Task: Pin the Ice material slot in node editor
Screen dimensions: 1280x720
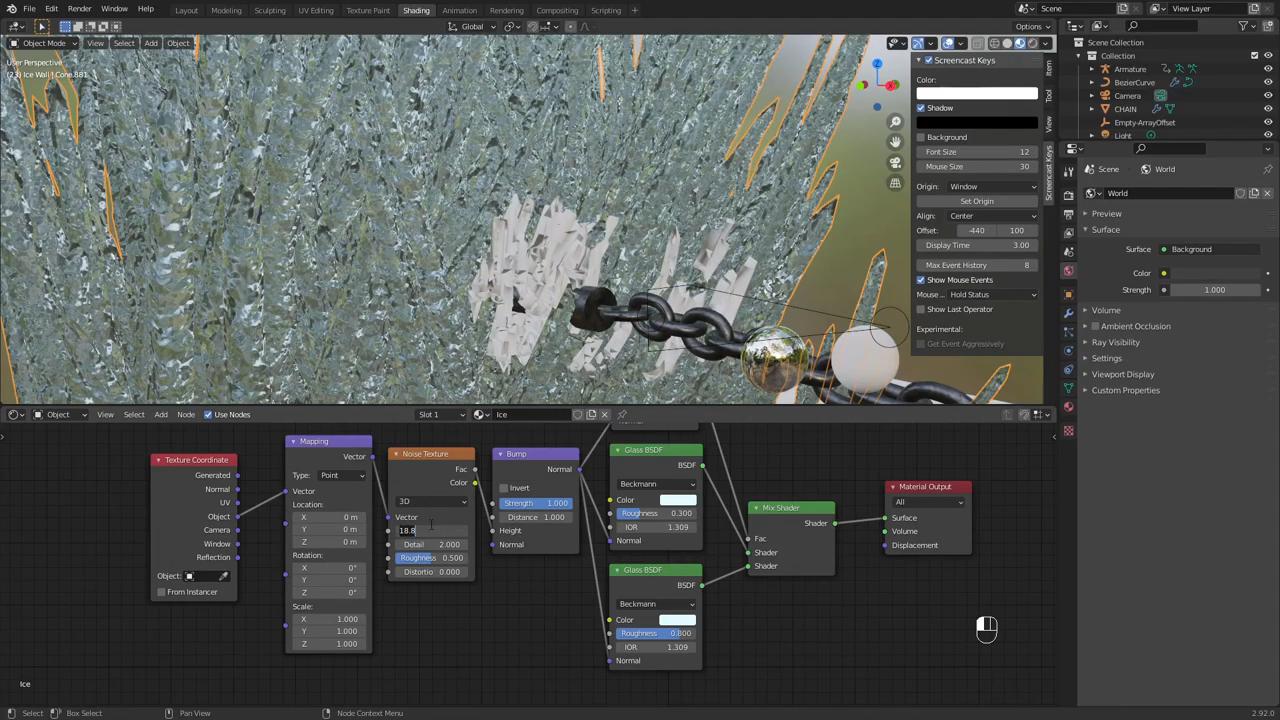Action: tap(622, 414)
